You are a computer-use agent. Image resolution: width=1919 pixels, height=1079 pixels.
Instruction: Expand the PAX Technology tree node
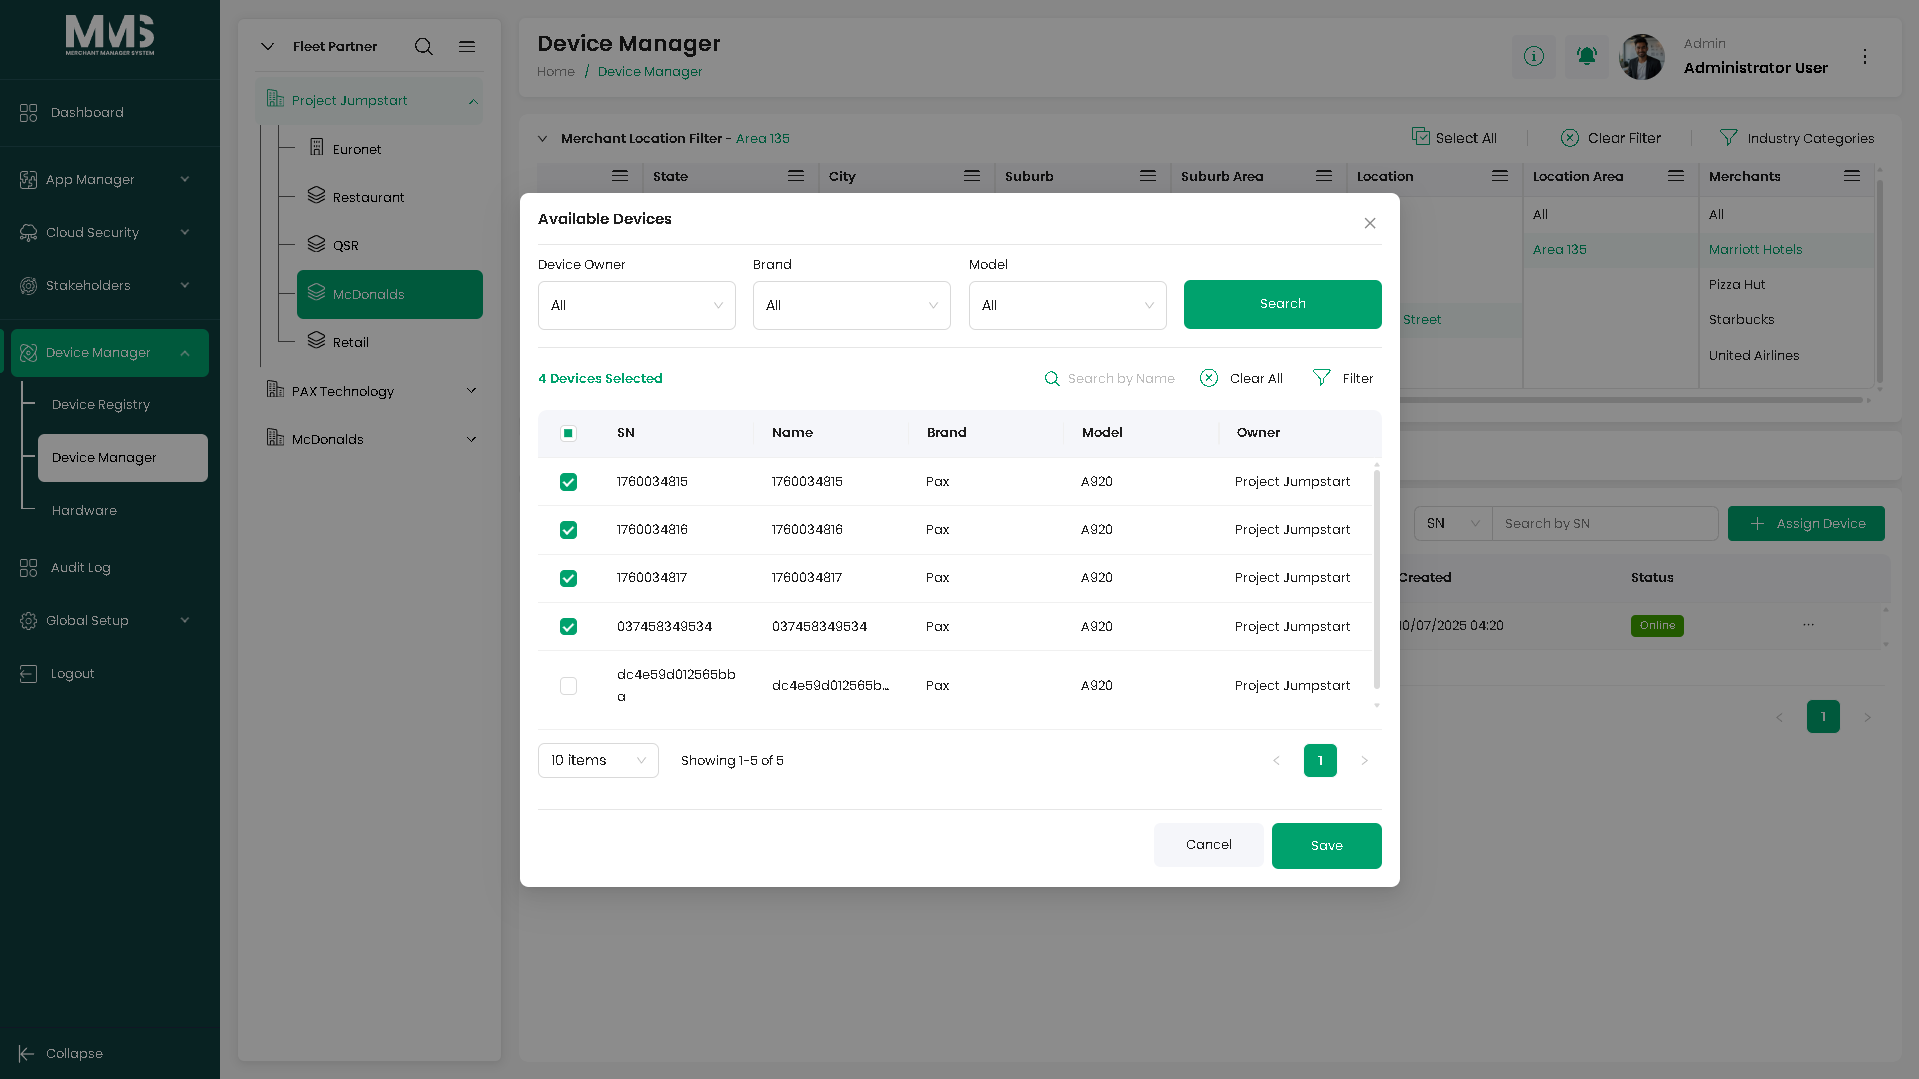(x=472, y=391)
